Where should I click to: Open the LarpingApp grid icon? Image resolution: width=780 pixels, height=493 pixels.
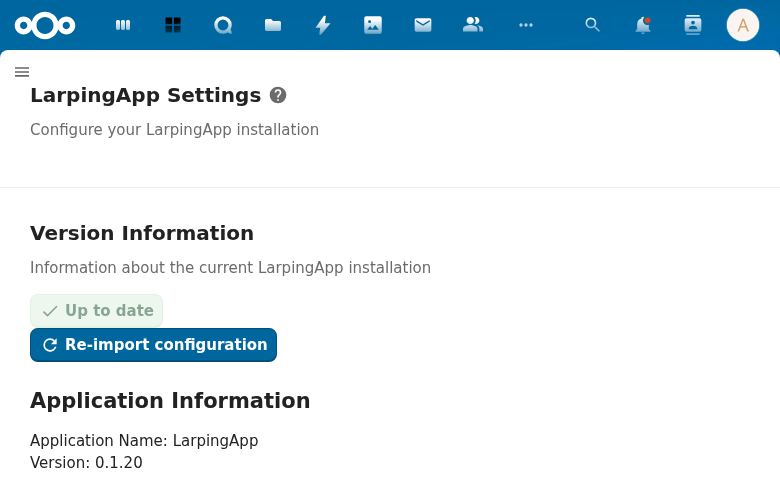point(173,25)
